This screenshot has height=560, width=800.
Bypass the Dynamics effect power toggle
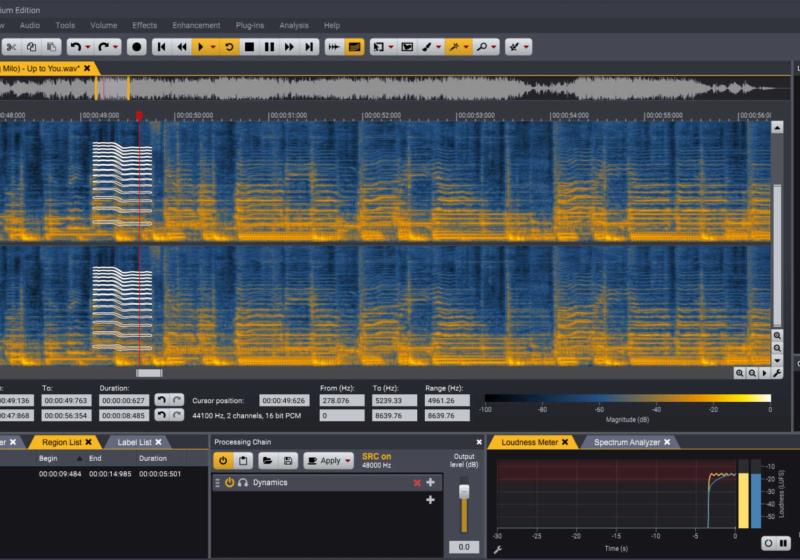tap(229, 482)
